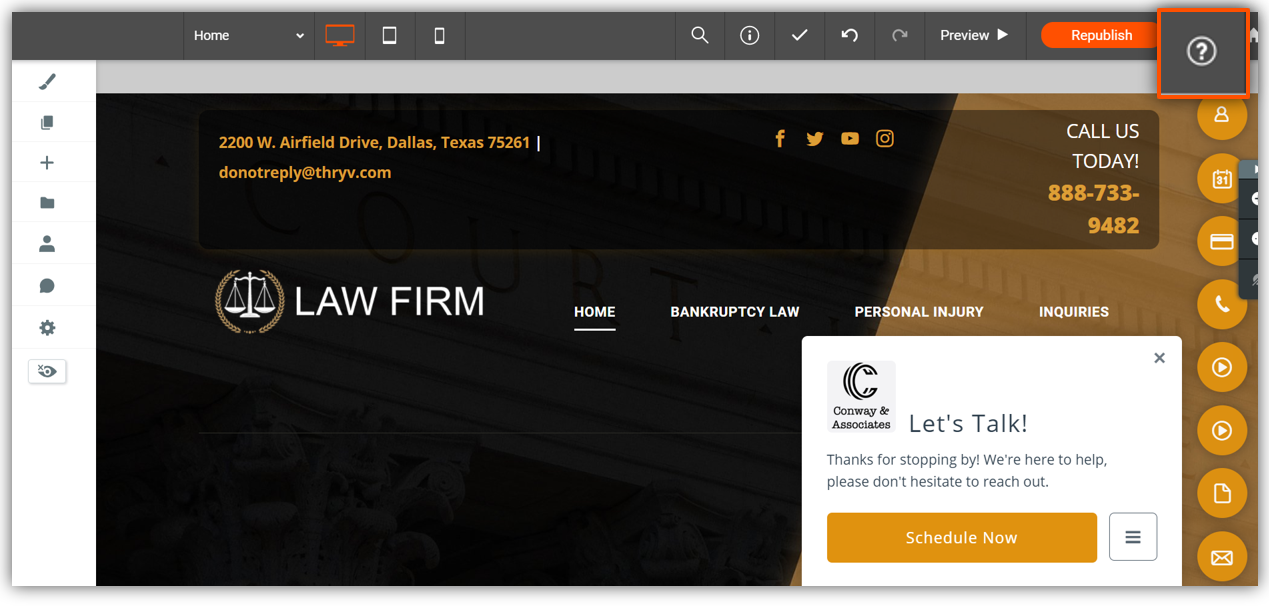Open the Comments speech bubble icon

(47, 286)
